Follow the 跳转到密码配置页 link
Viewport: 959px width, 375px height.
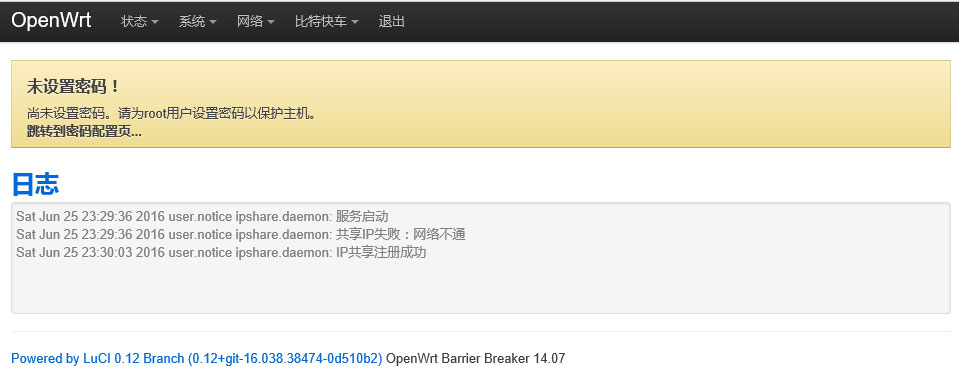point(84,131)
